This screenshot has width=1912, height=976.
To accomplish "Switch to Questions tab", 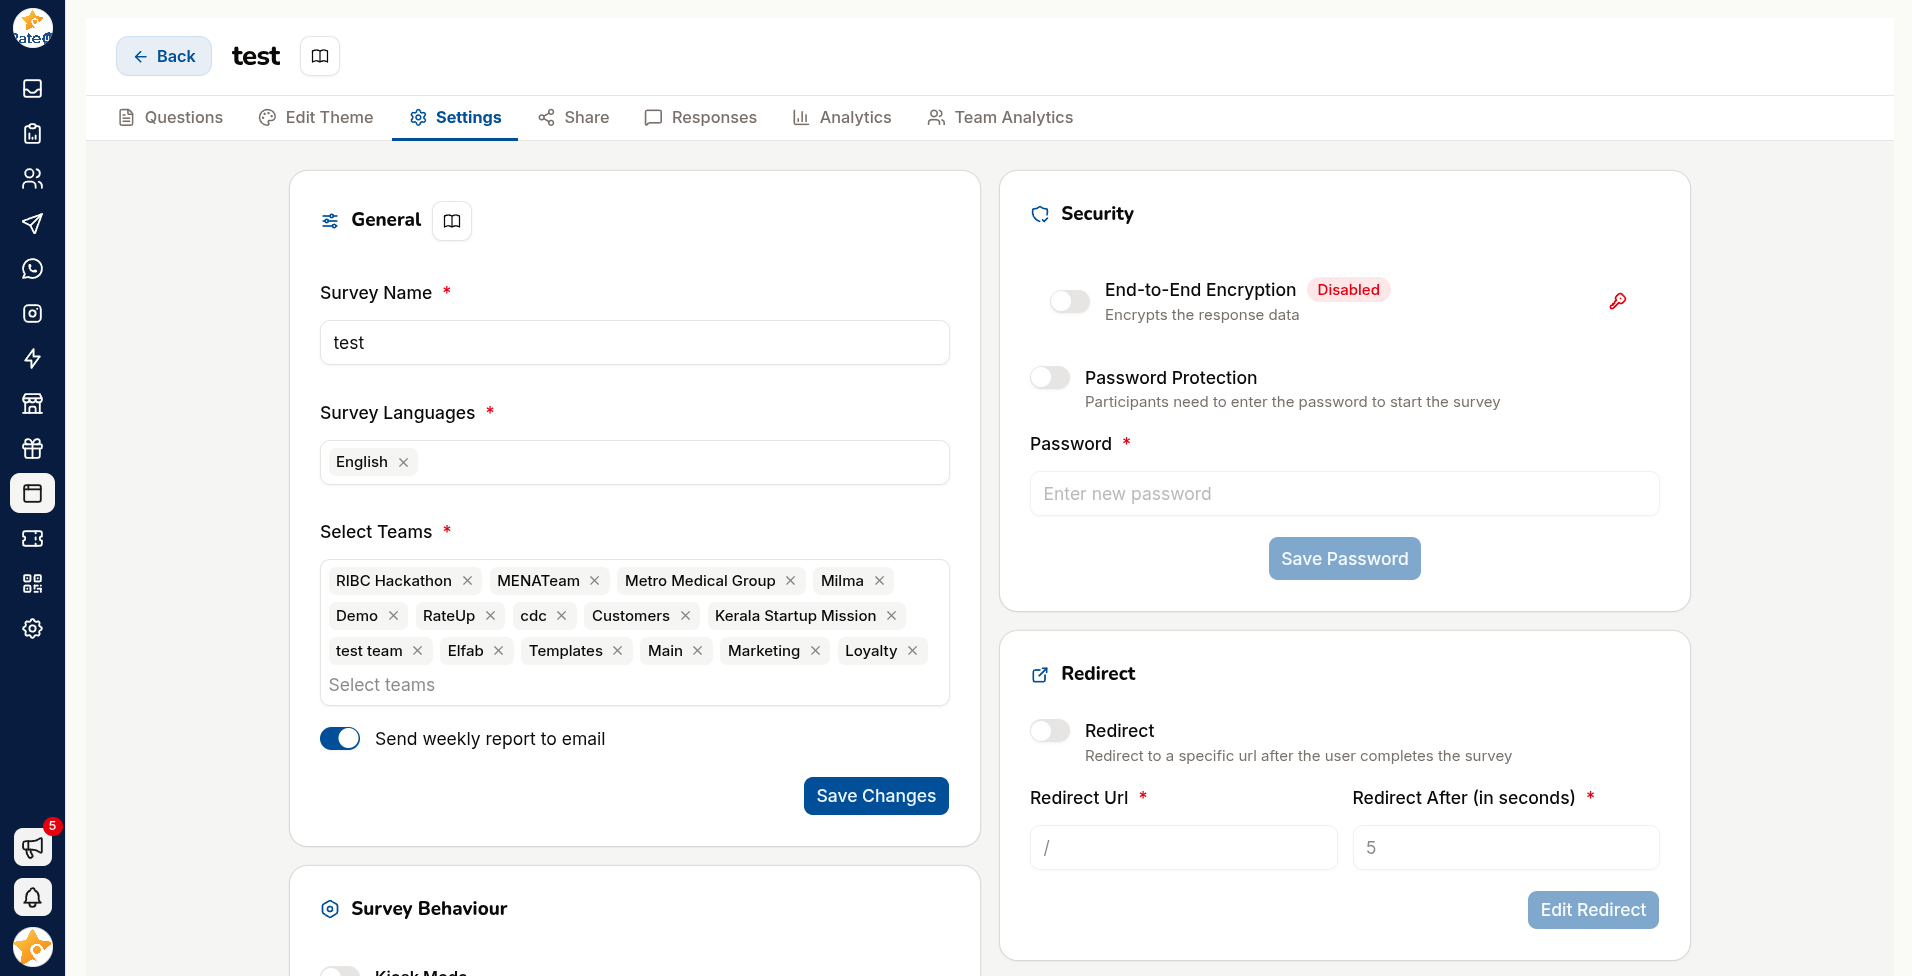I will 170,117.
